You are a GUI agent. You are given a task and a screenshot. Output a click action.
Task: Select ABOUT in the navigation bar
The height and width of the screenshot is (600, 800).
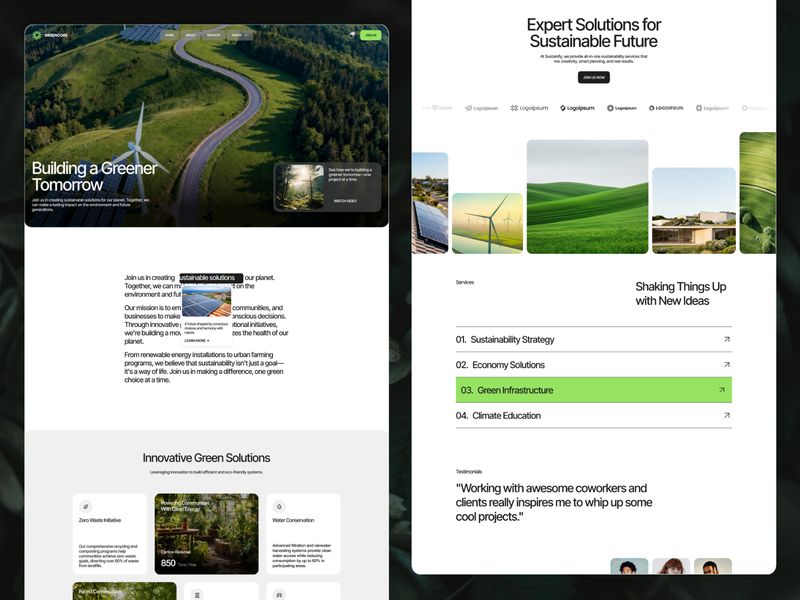pyautogui.click(x=189, y=34)
